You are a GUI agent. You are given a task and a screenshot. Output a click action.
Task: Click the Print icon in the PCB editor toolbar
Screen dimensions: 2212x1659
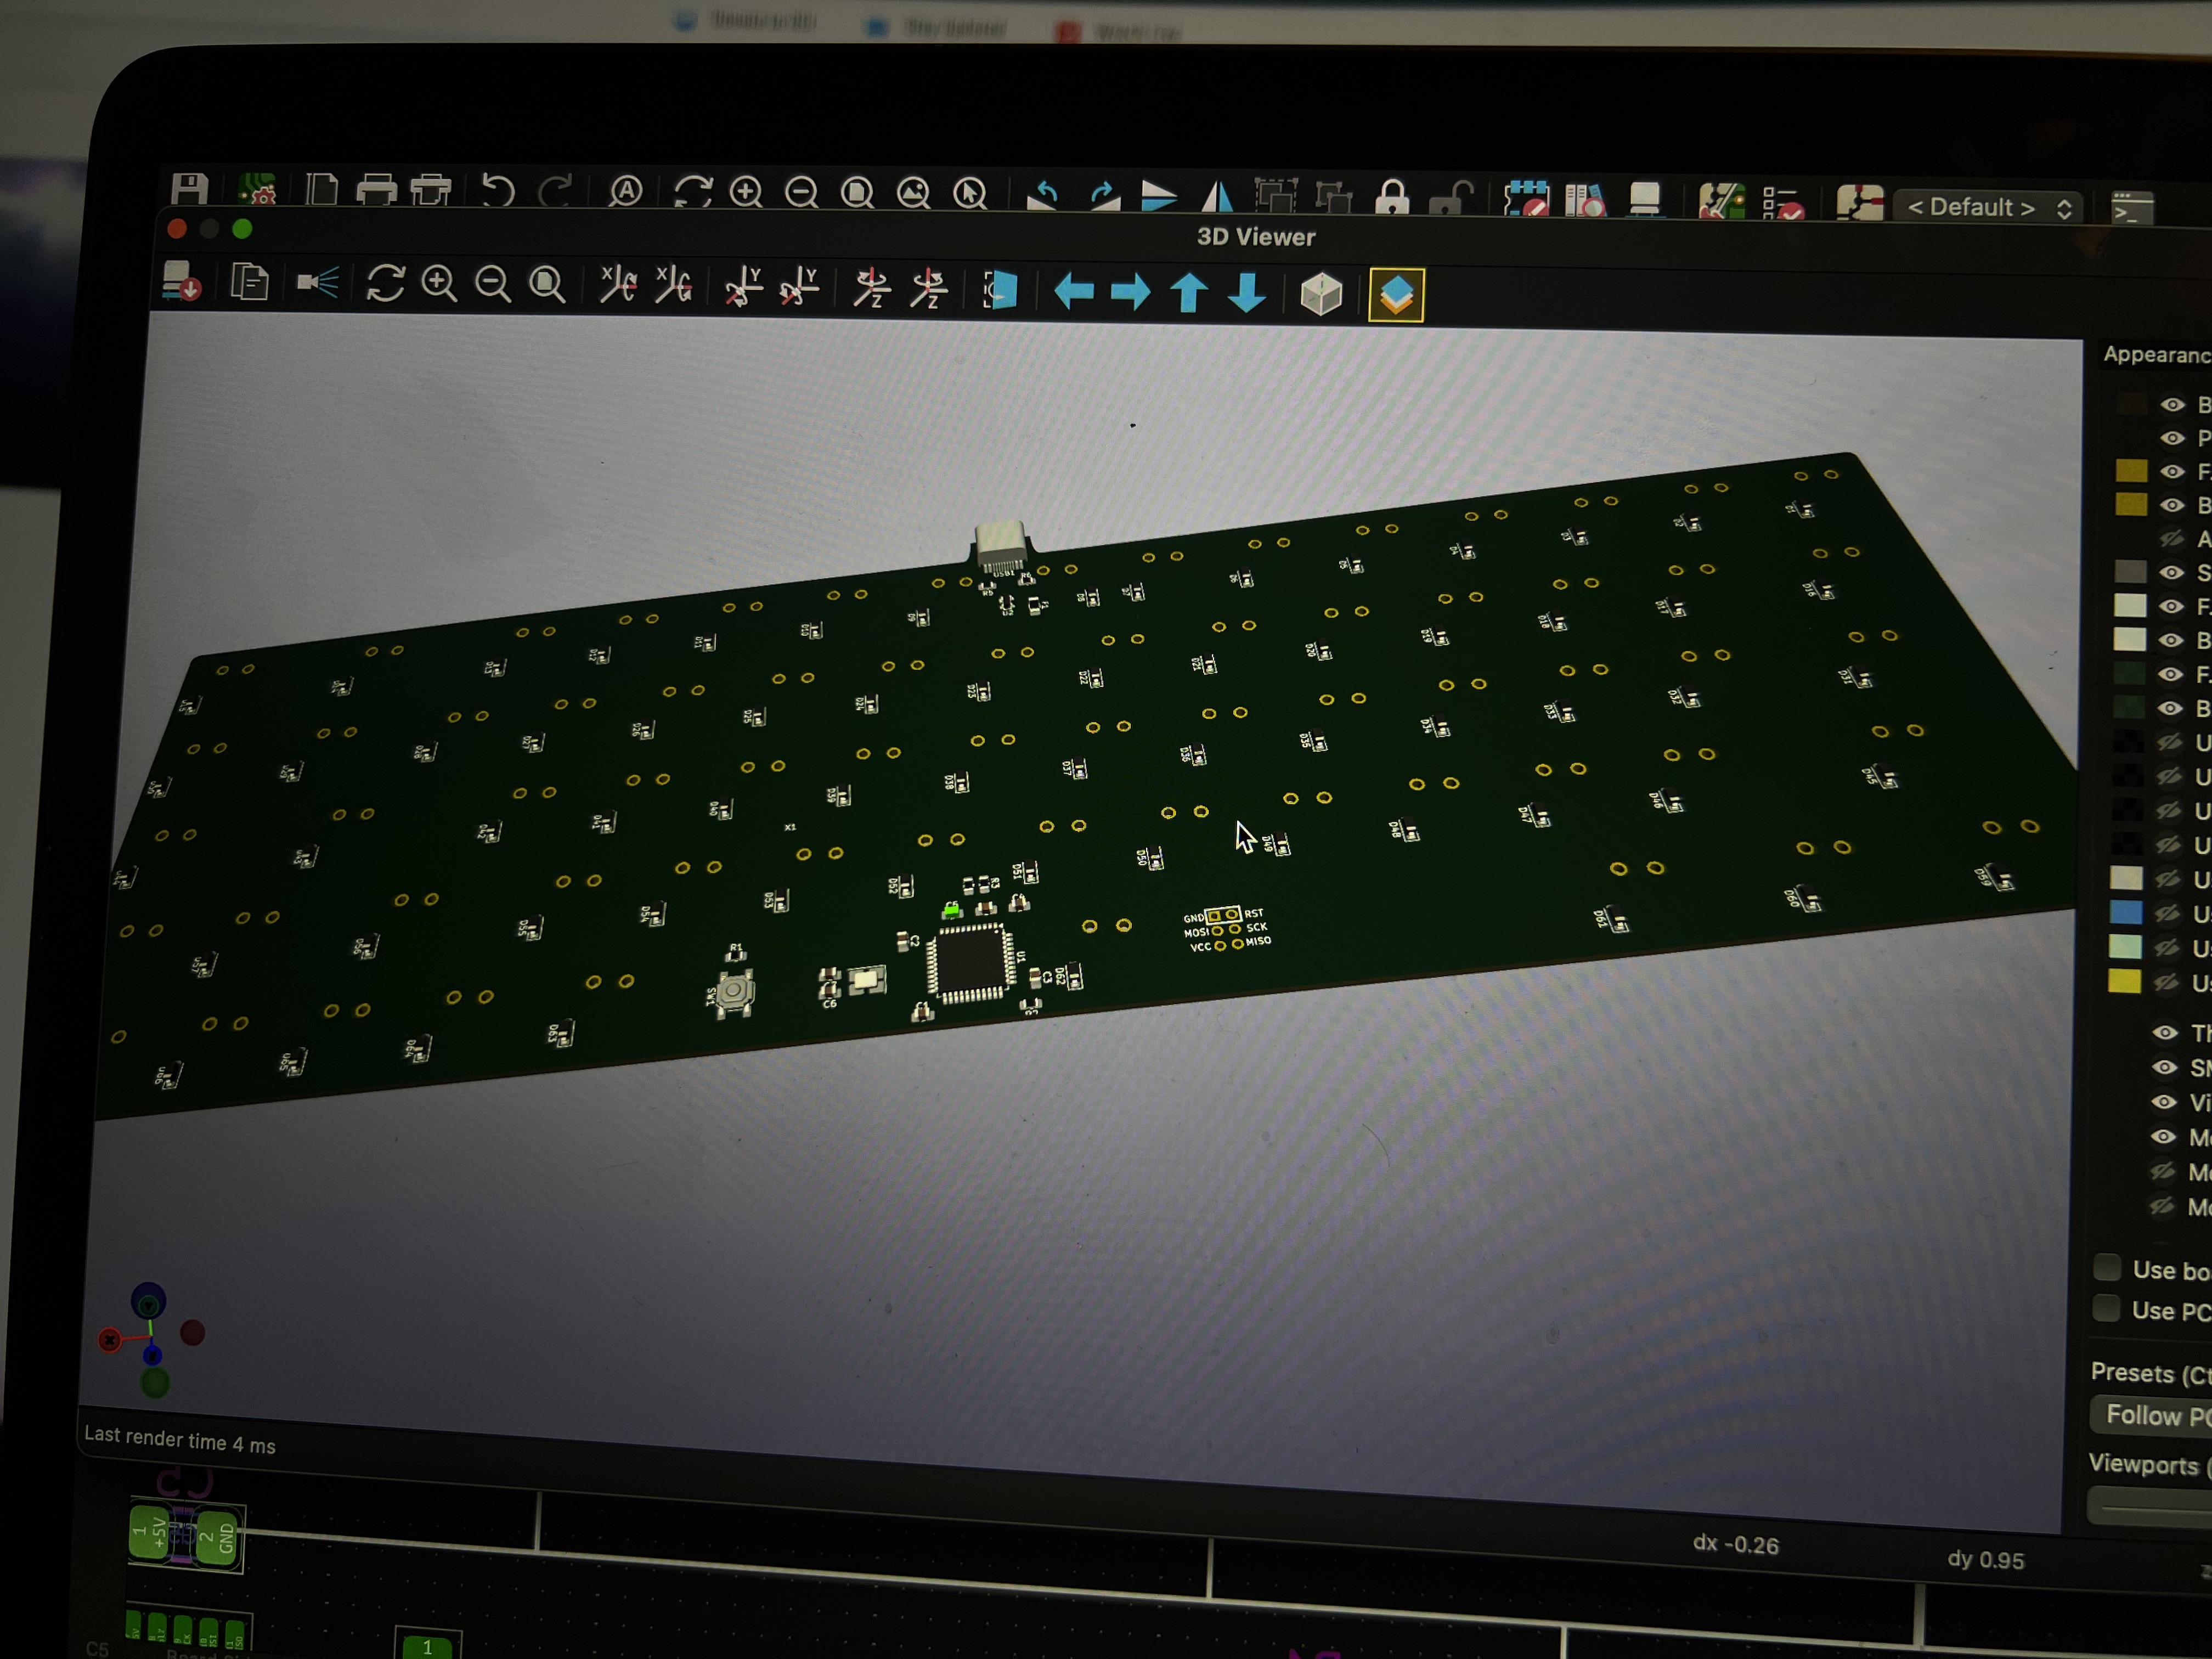(376, 189)
